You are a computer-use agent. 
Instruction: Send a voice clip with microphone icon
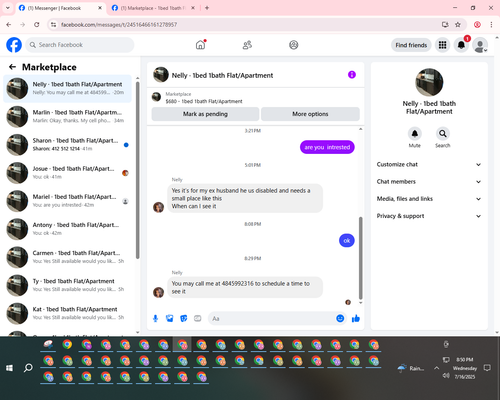coord(155,318)
